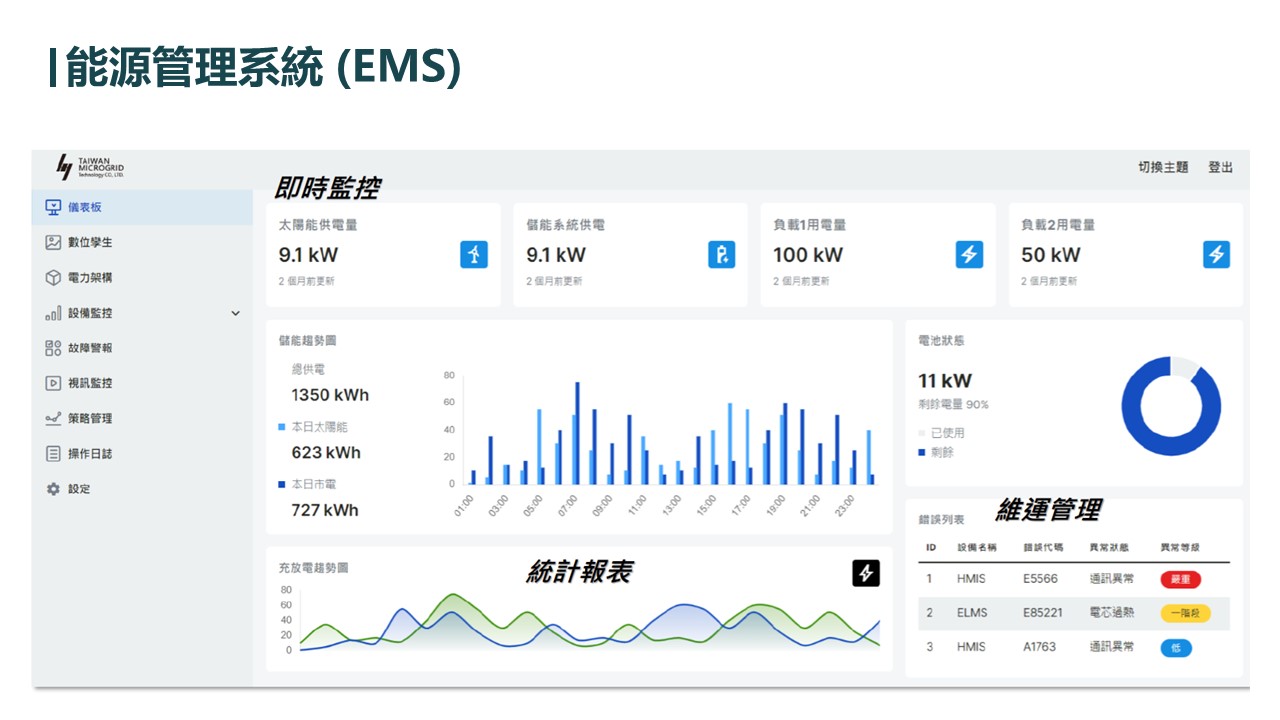Image resolution: width=1280 pixels, height=720 pixels.
Task: Click the battery status donut chart
Action: [x=1171, y=405]
